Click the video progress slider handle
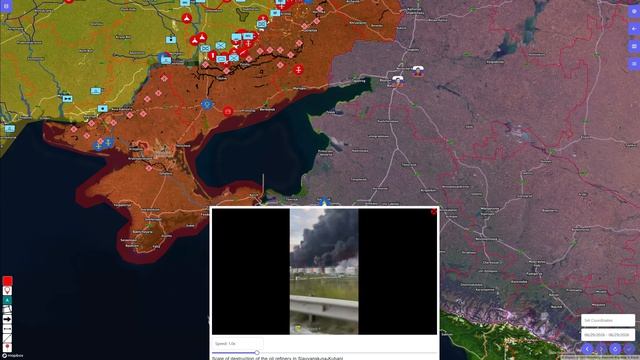 [257, 352]
